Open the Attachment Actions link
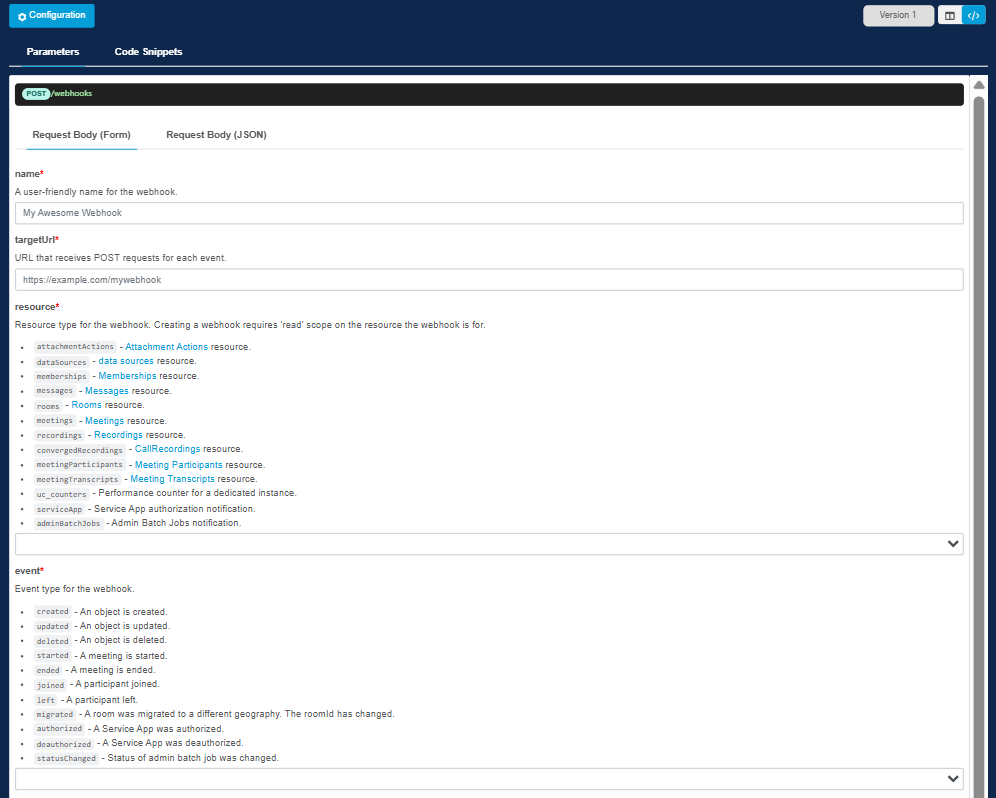This screenshot has height=798, width=996. click(166, 347)
